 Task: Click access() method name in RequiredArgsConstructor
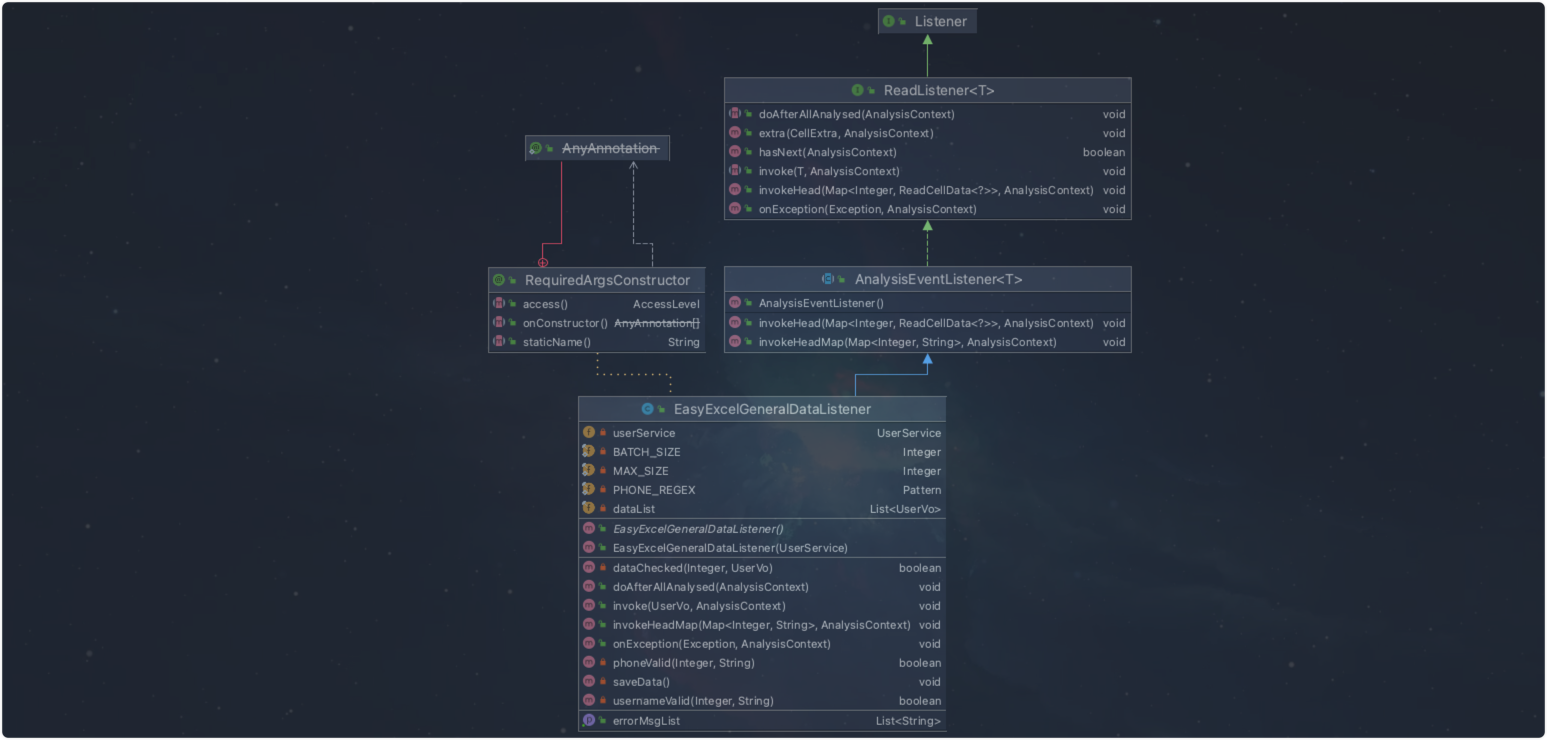coord(545,304)
